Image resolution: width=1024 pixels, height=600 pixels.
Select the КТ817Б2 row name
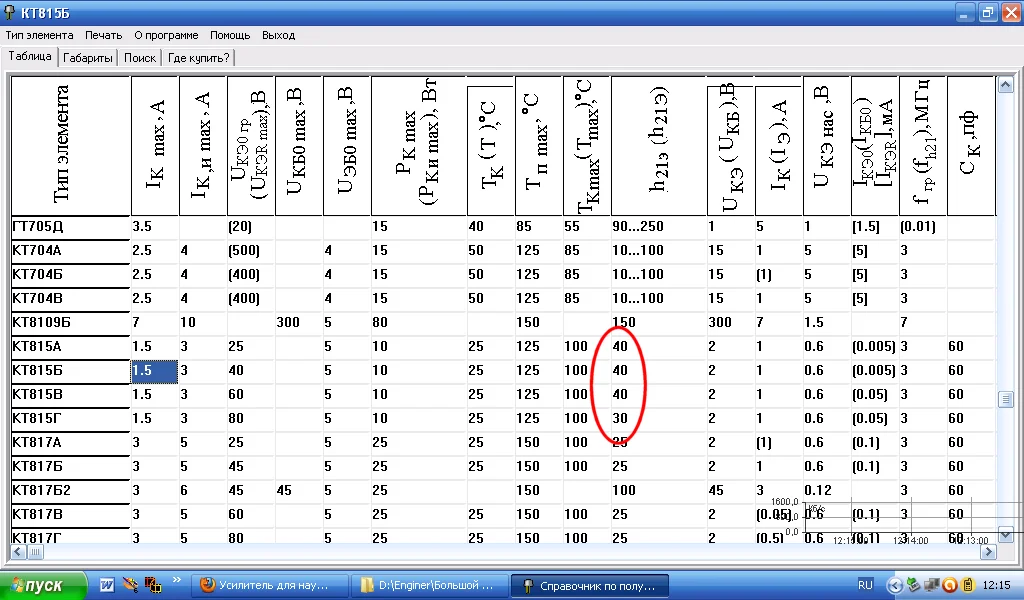[71, 490]
